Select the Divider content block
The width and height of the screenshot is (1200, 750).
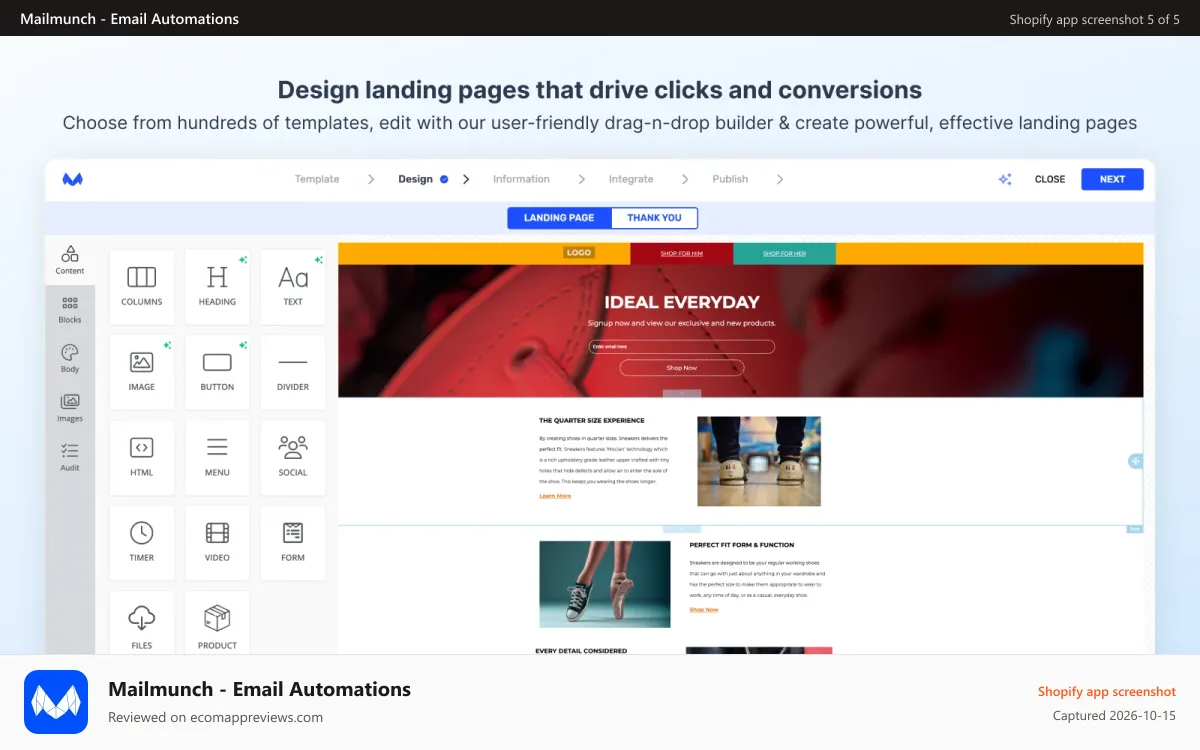[x=293, y=372]
